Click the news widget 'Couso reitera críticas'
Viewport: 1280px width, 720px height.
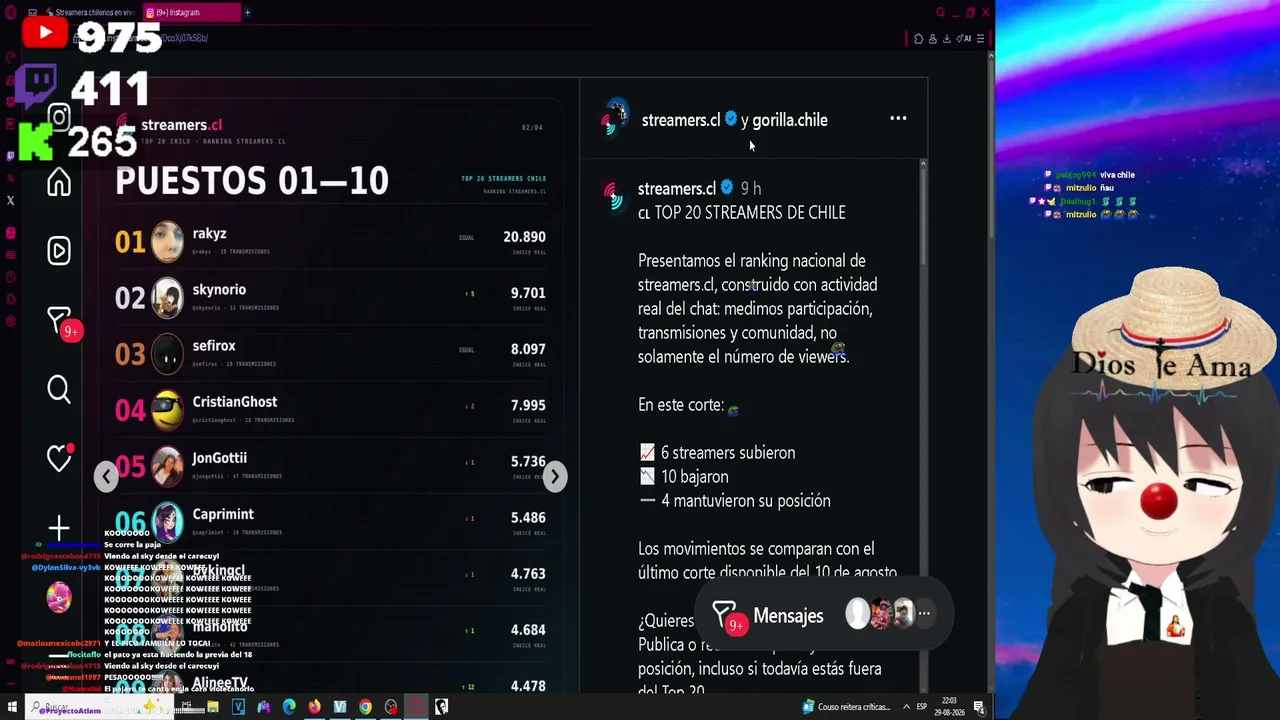pos(846,707)
